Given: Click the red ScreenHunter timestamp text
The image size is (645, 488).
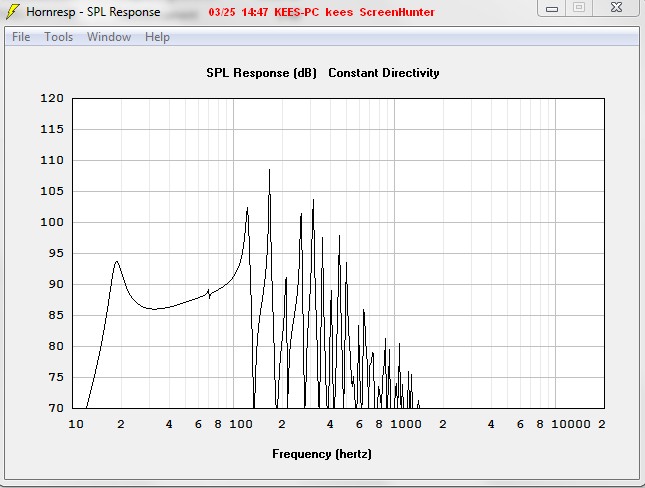Looking at the screenshot, I should [321, 12].
